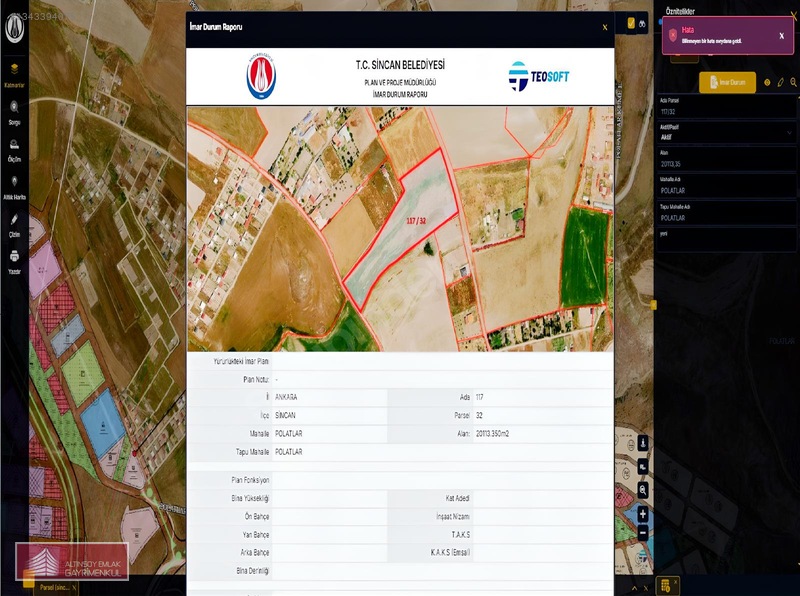Image resolution: width=800 pixels, height=596 pixels.
Task: Click the yellow target locate icon
Action: coord(767,82)
